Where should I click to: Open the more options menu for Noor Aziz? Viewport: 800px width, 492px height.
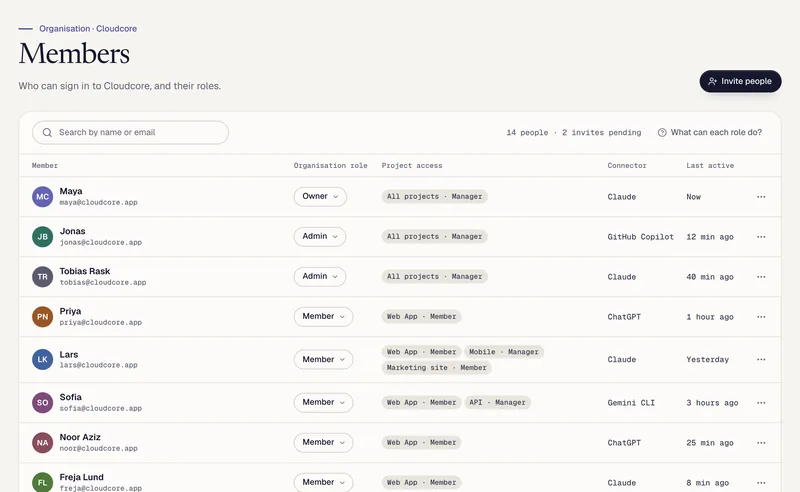[x=761, y=442]
